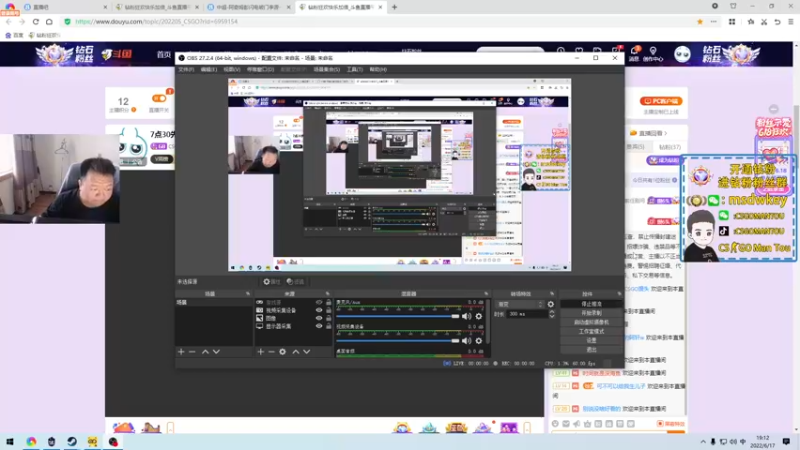Go back in browser history
The height and width of the screenshot is (450, 800).
(x=9, y=21)
